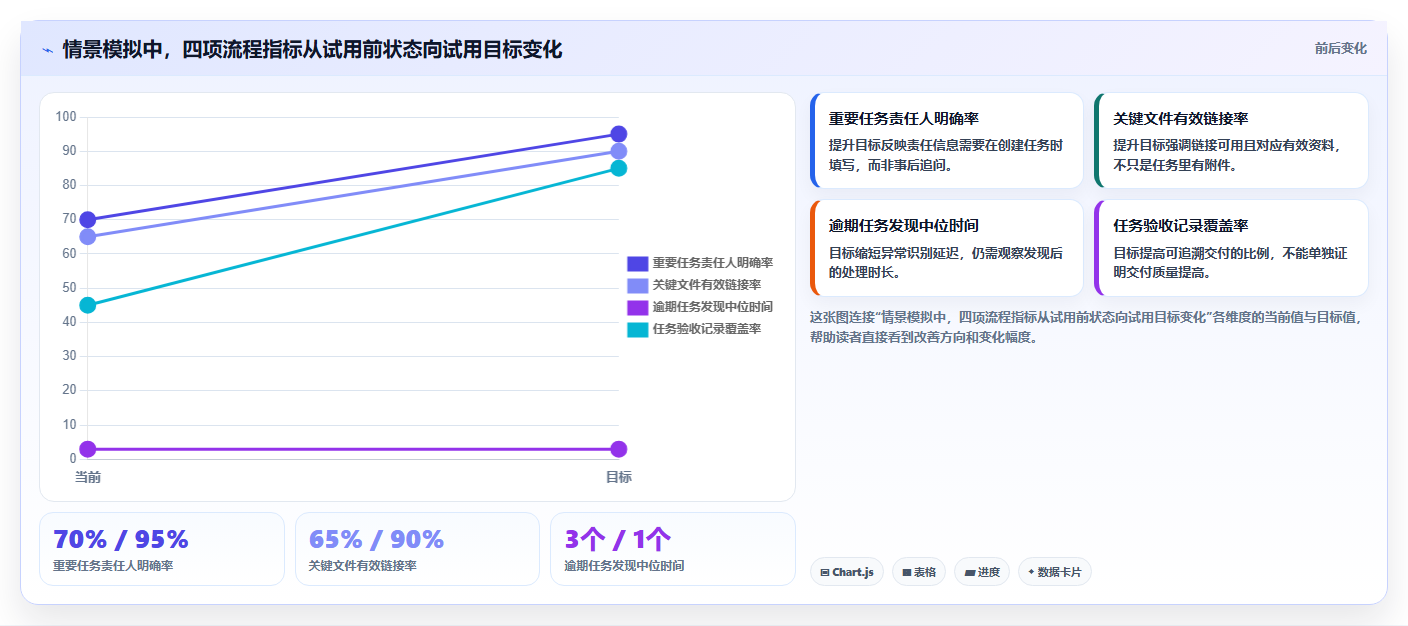Select the 85 data point at 目标

click(619, 168)
